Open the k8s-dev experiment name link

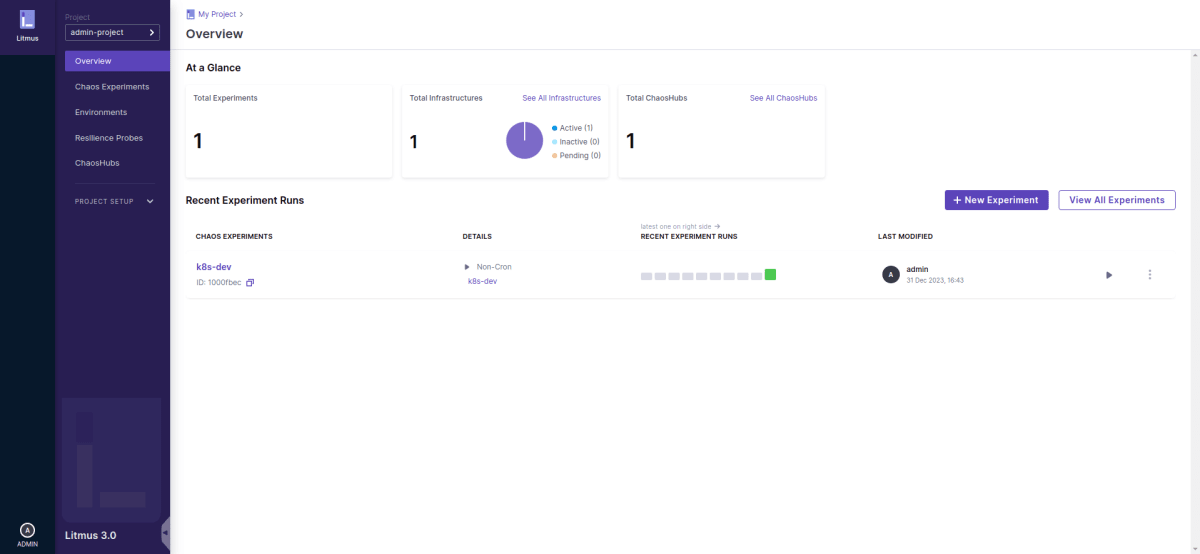point(214,267)
